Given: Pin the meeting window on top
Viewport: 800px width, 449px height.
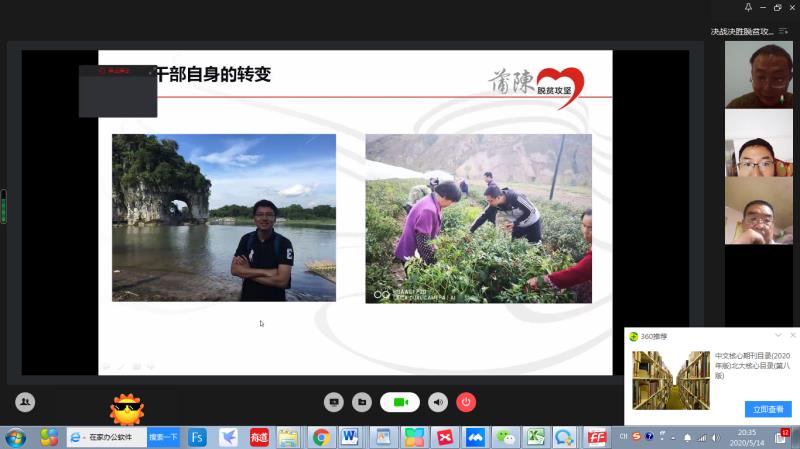Looking at the screenshot, I should pyautogui.click(x=748, y=8).
